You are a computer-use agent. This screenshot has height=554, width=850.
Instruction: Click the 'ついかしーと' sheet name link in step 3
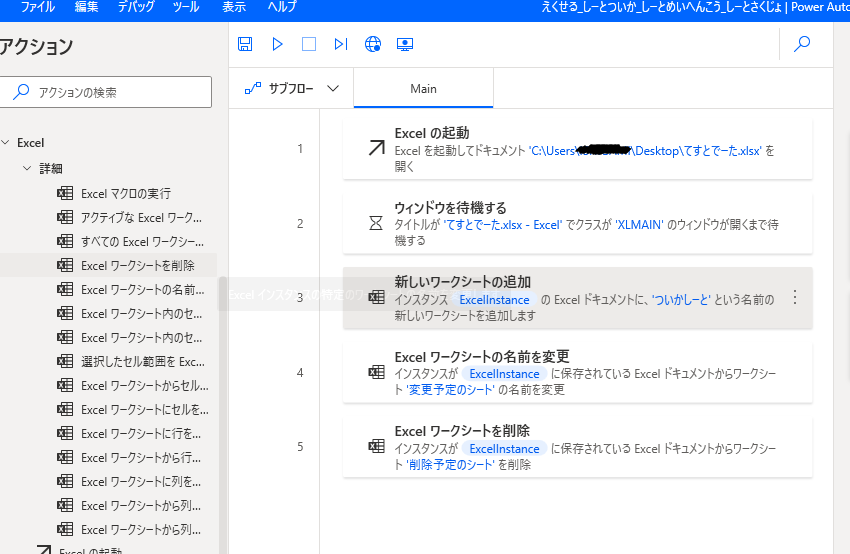click(683, 300)
